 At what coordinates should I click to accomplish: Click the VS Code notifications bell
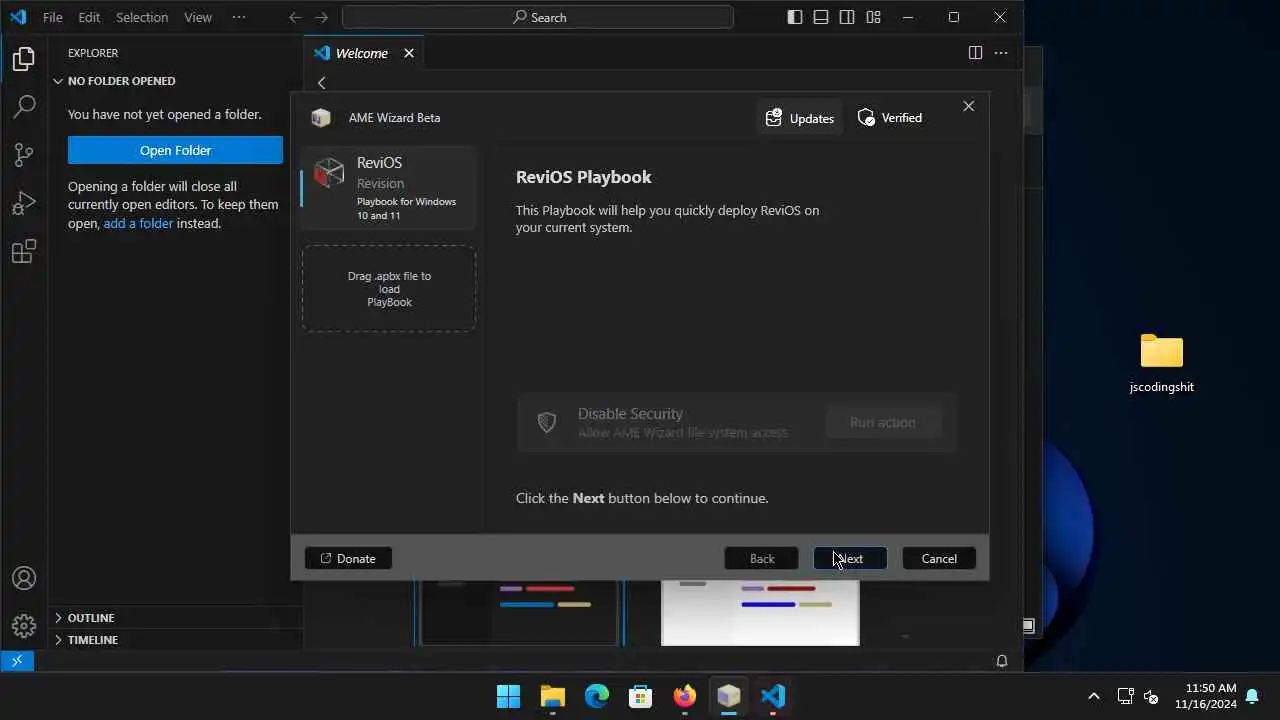coord(1002,661)
